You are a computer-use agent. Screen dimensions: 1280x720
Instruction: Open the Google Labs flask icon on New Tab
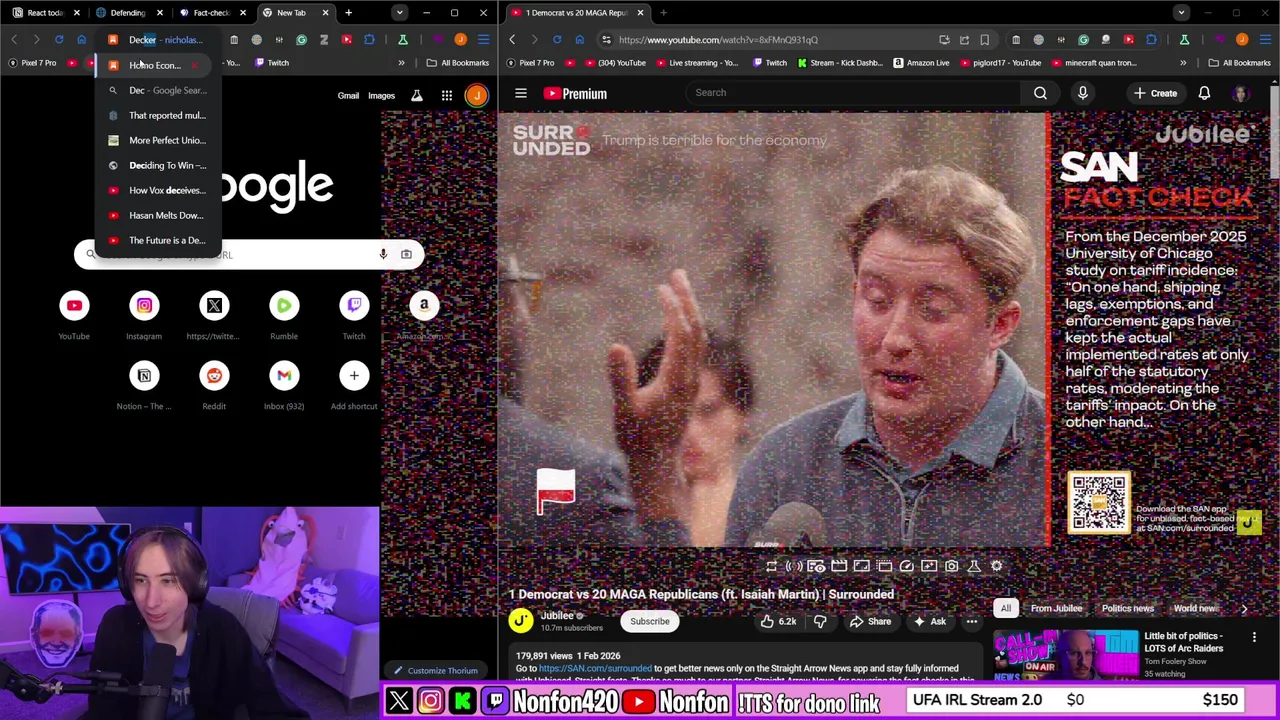coord(417,95)
